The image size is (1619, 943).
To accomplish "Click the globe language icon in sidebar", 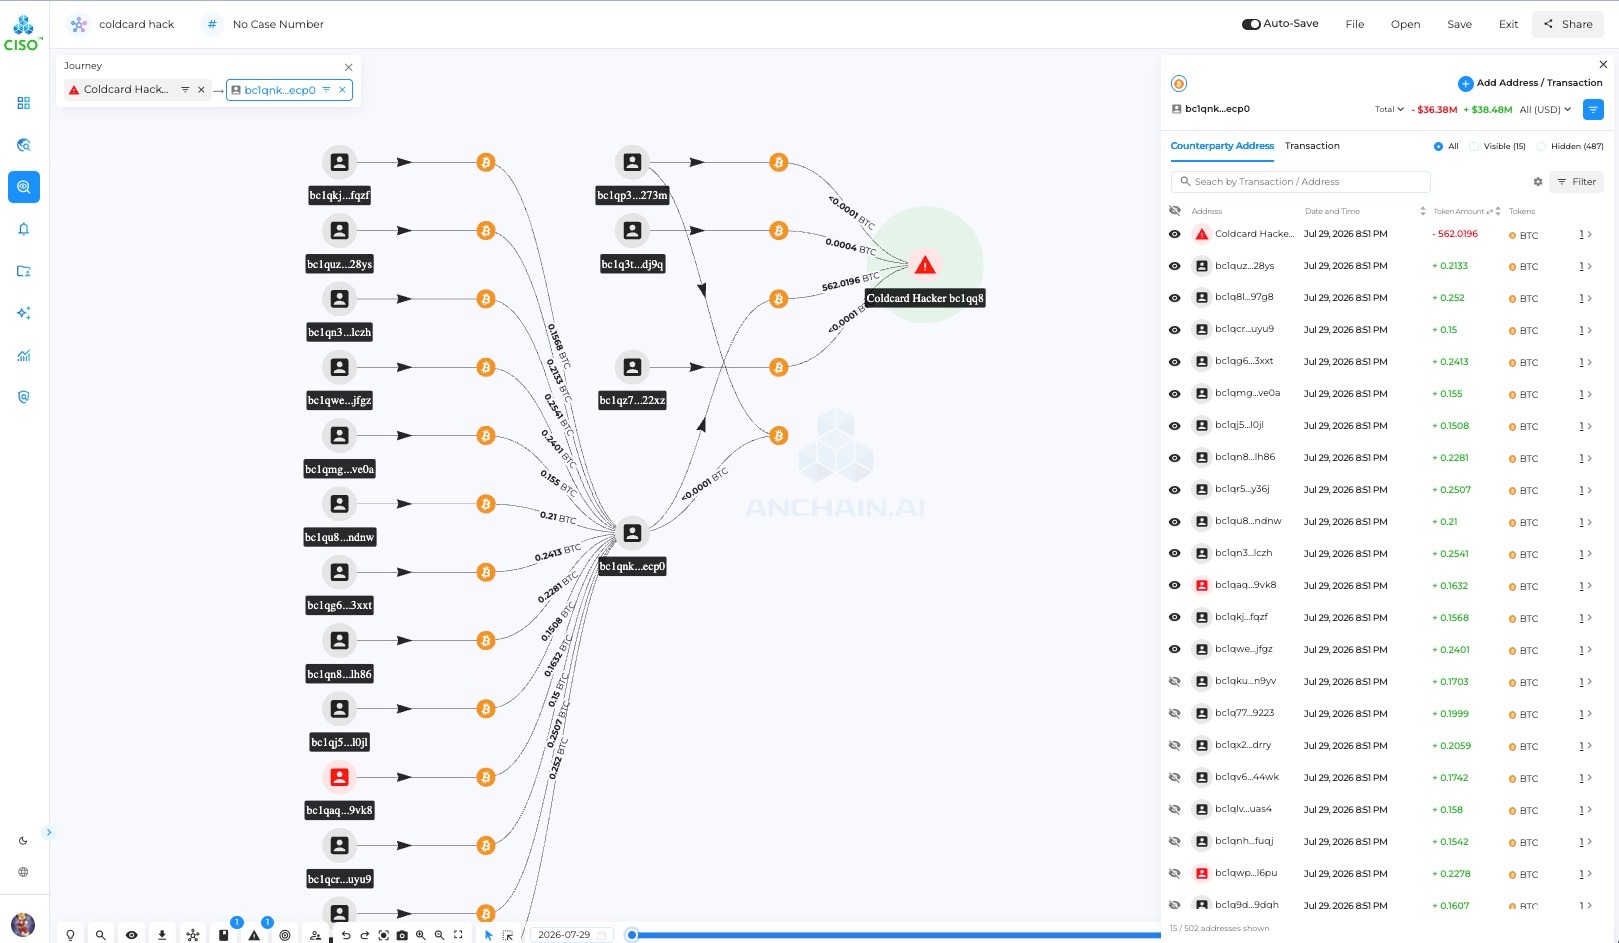I will click(x=23, y=872).
